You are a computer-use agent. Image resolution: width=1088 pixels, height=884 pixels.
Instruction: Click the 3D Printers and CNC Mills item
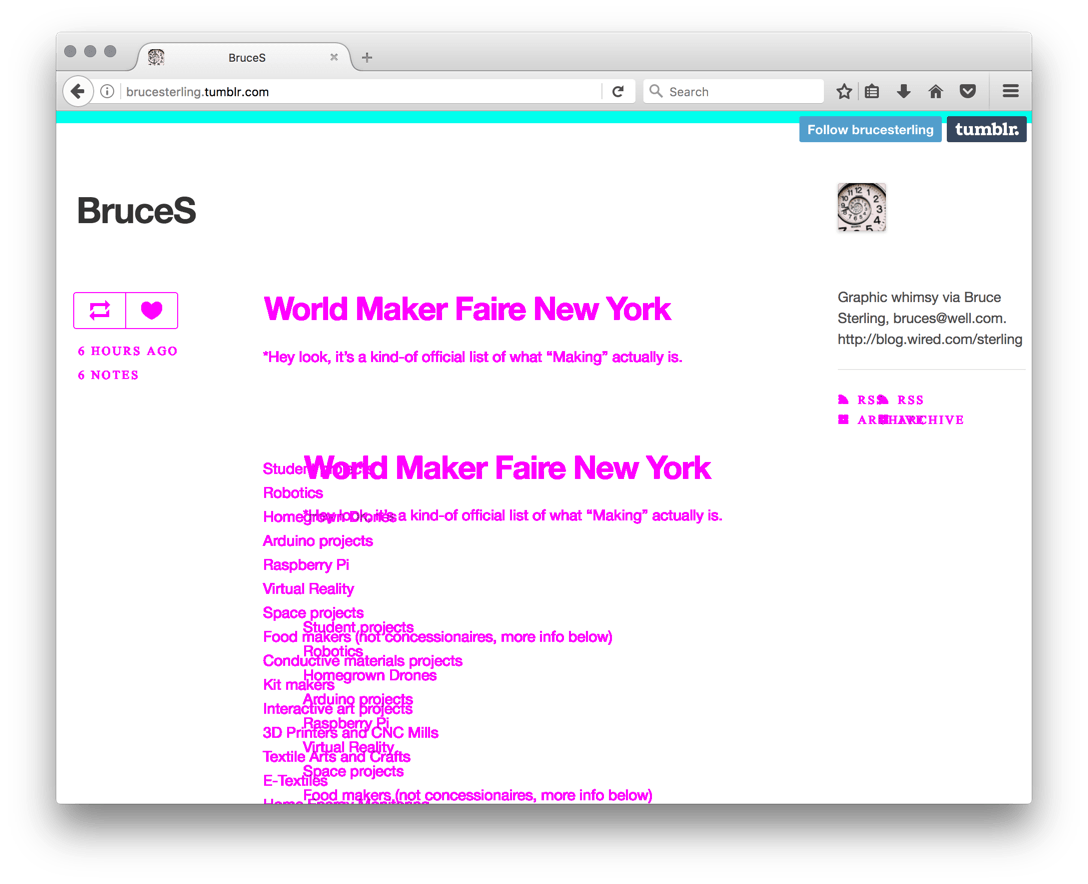(350, 733)
